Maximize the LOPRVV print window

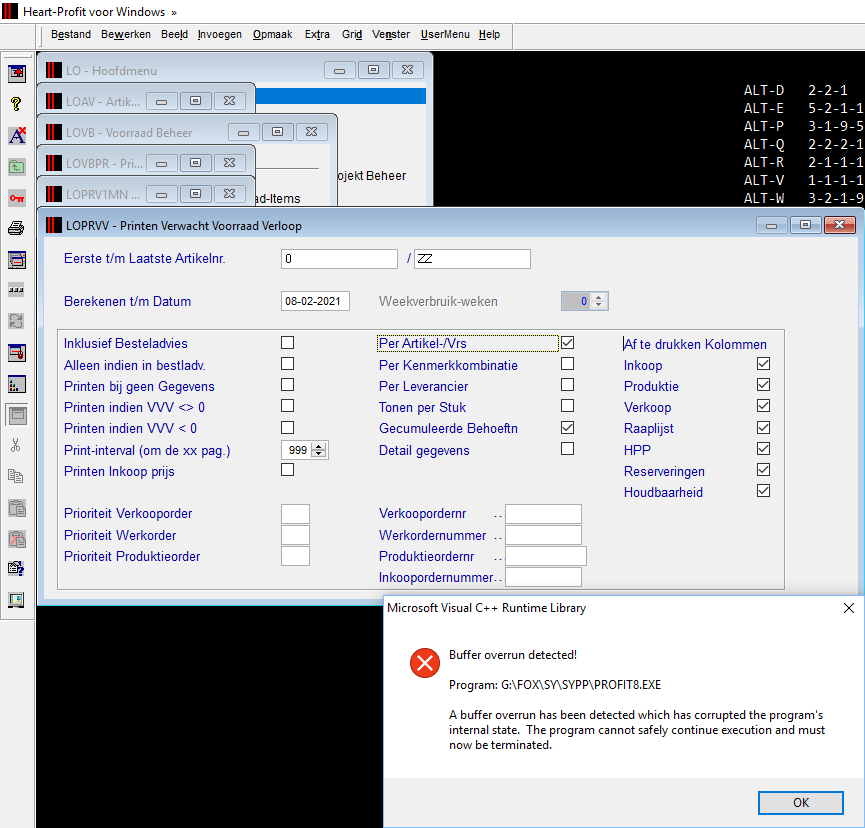tap(805, 225)
